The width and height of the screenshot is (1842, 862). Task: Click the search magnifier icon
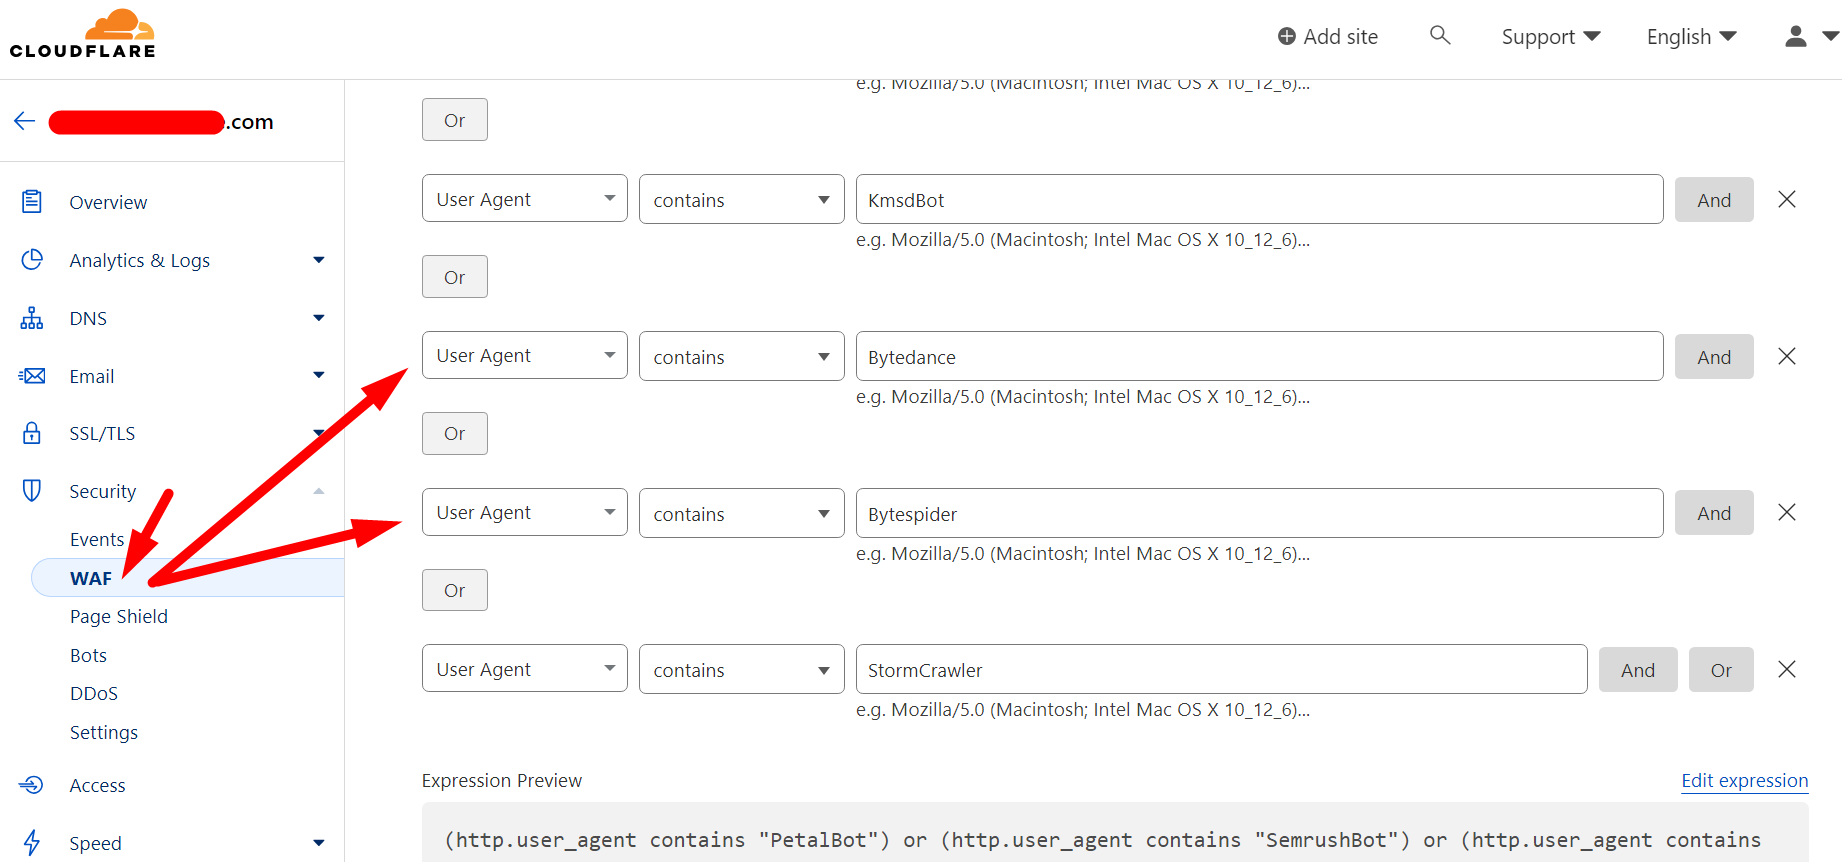1440,35
